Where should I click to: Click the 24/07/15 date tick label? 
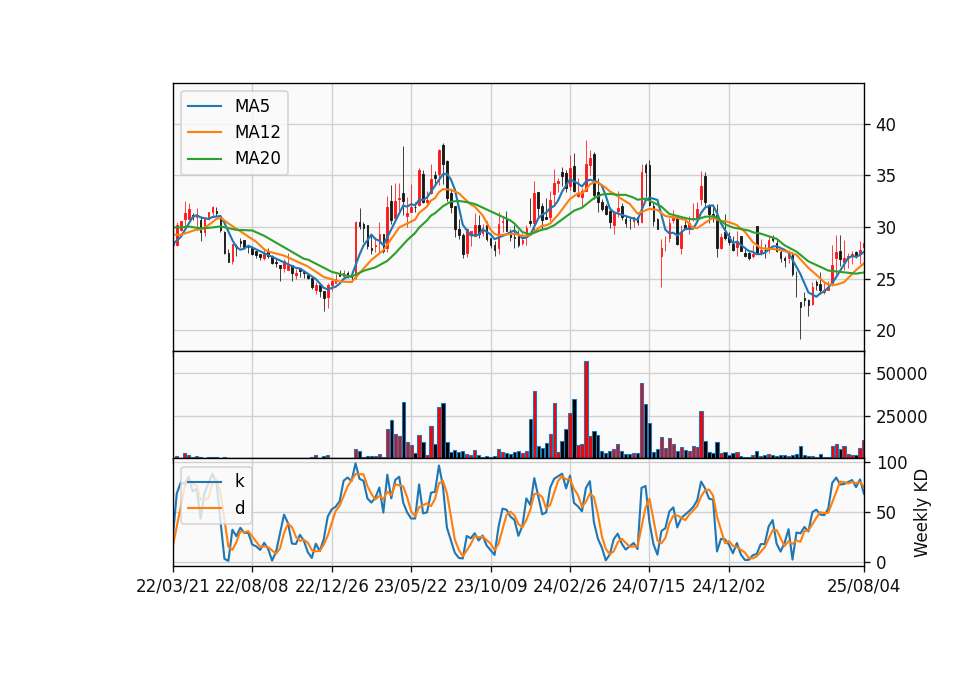[x=648, y=586]
